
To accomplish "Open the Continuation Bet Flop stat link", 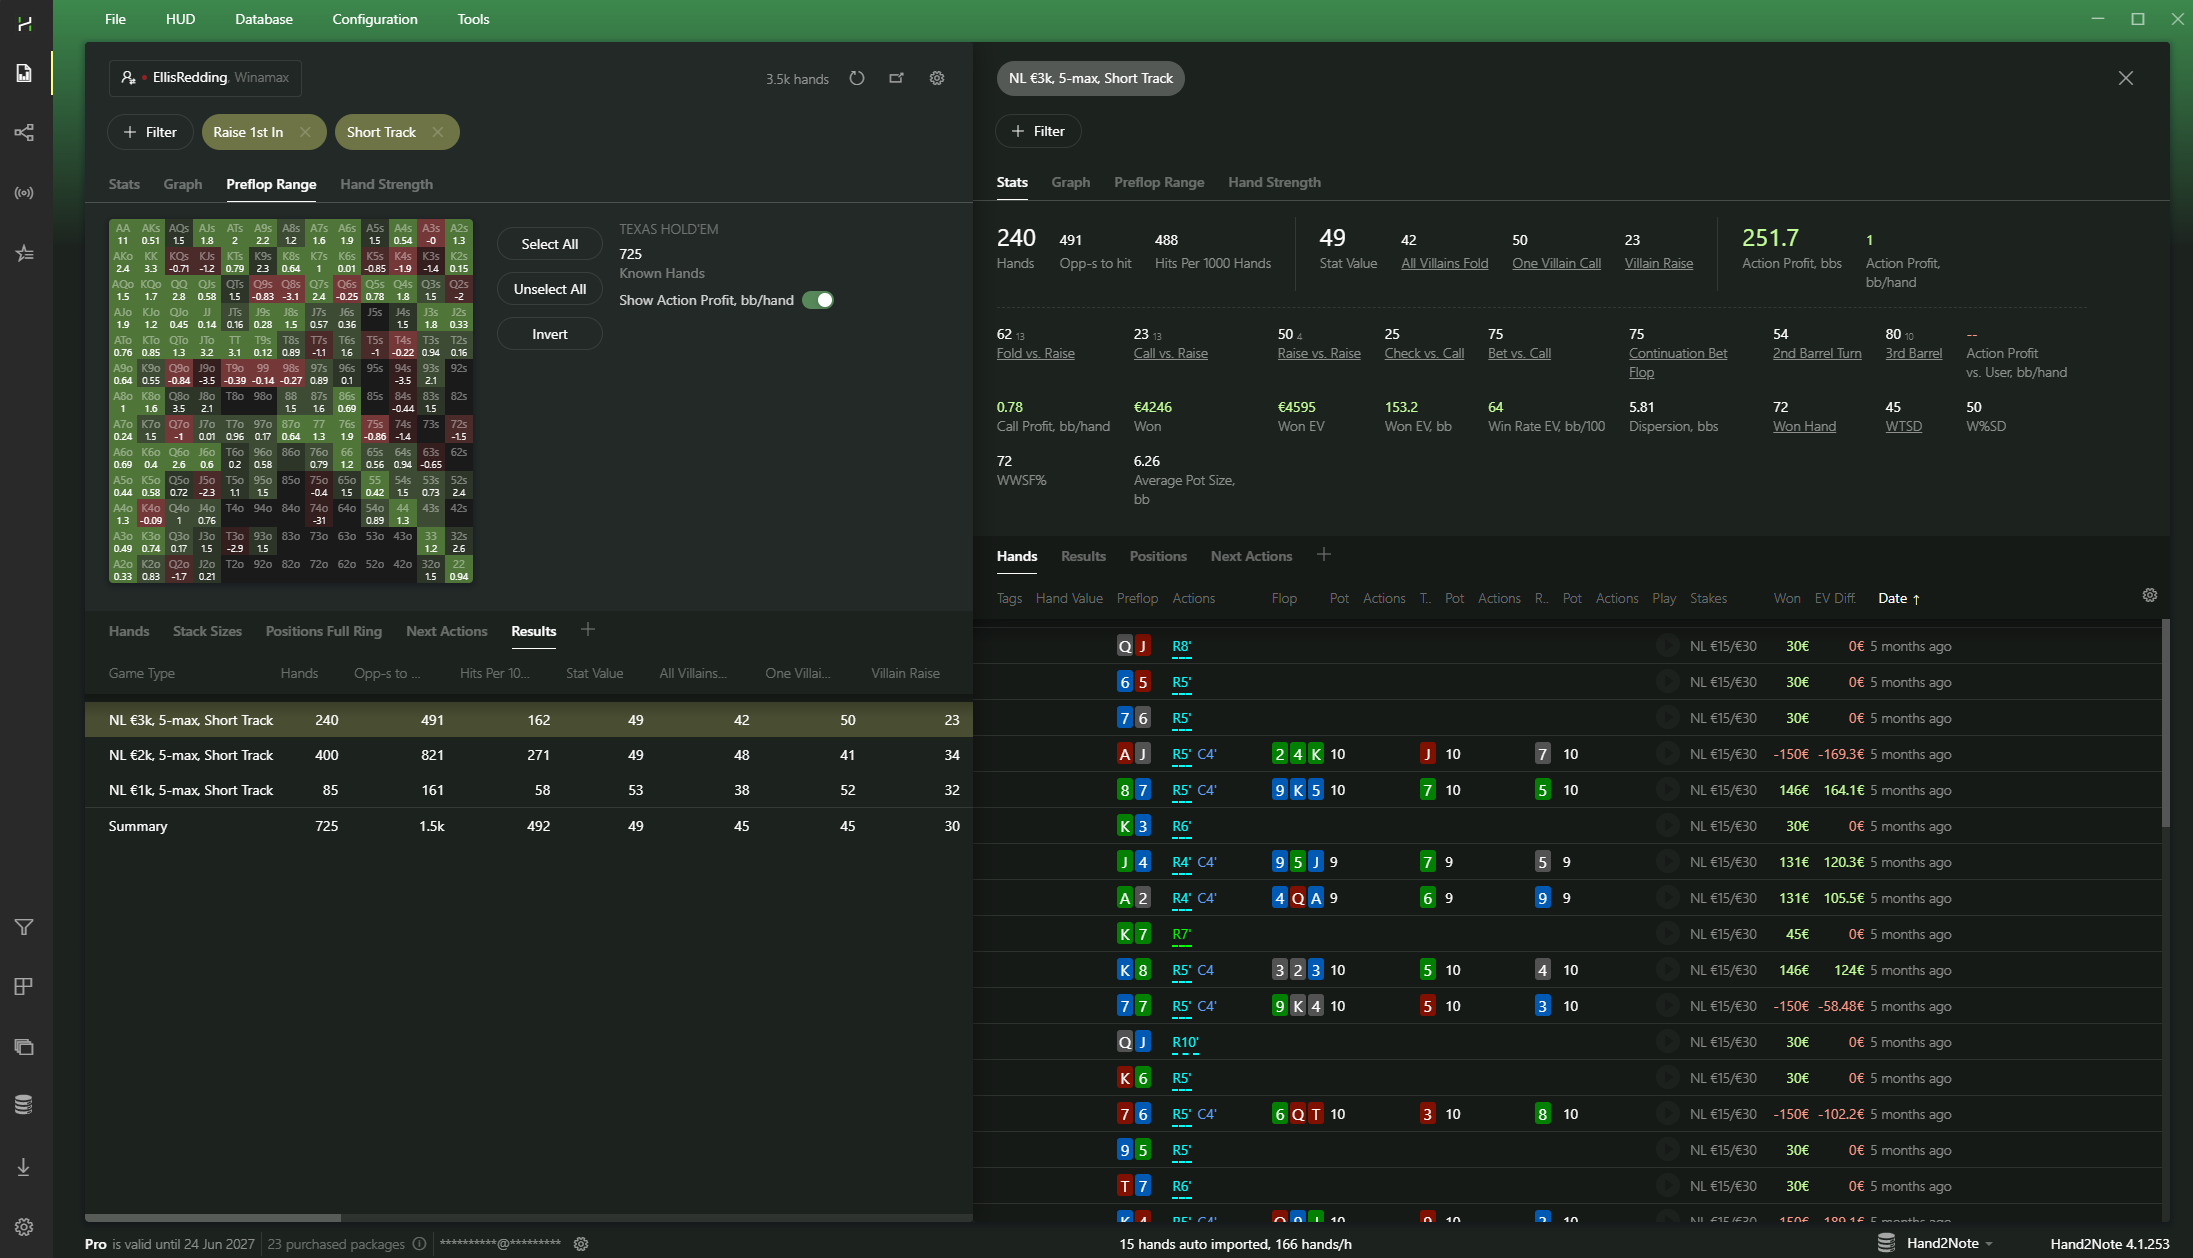I will (x=1678, y=362).
